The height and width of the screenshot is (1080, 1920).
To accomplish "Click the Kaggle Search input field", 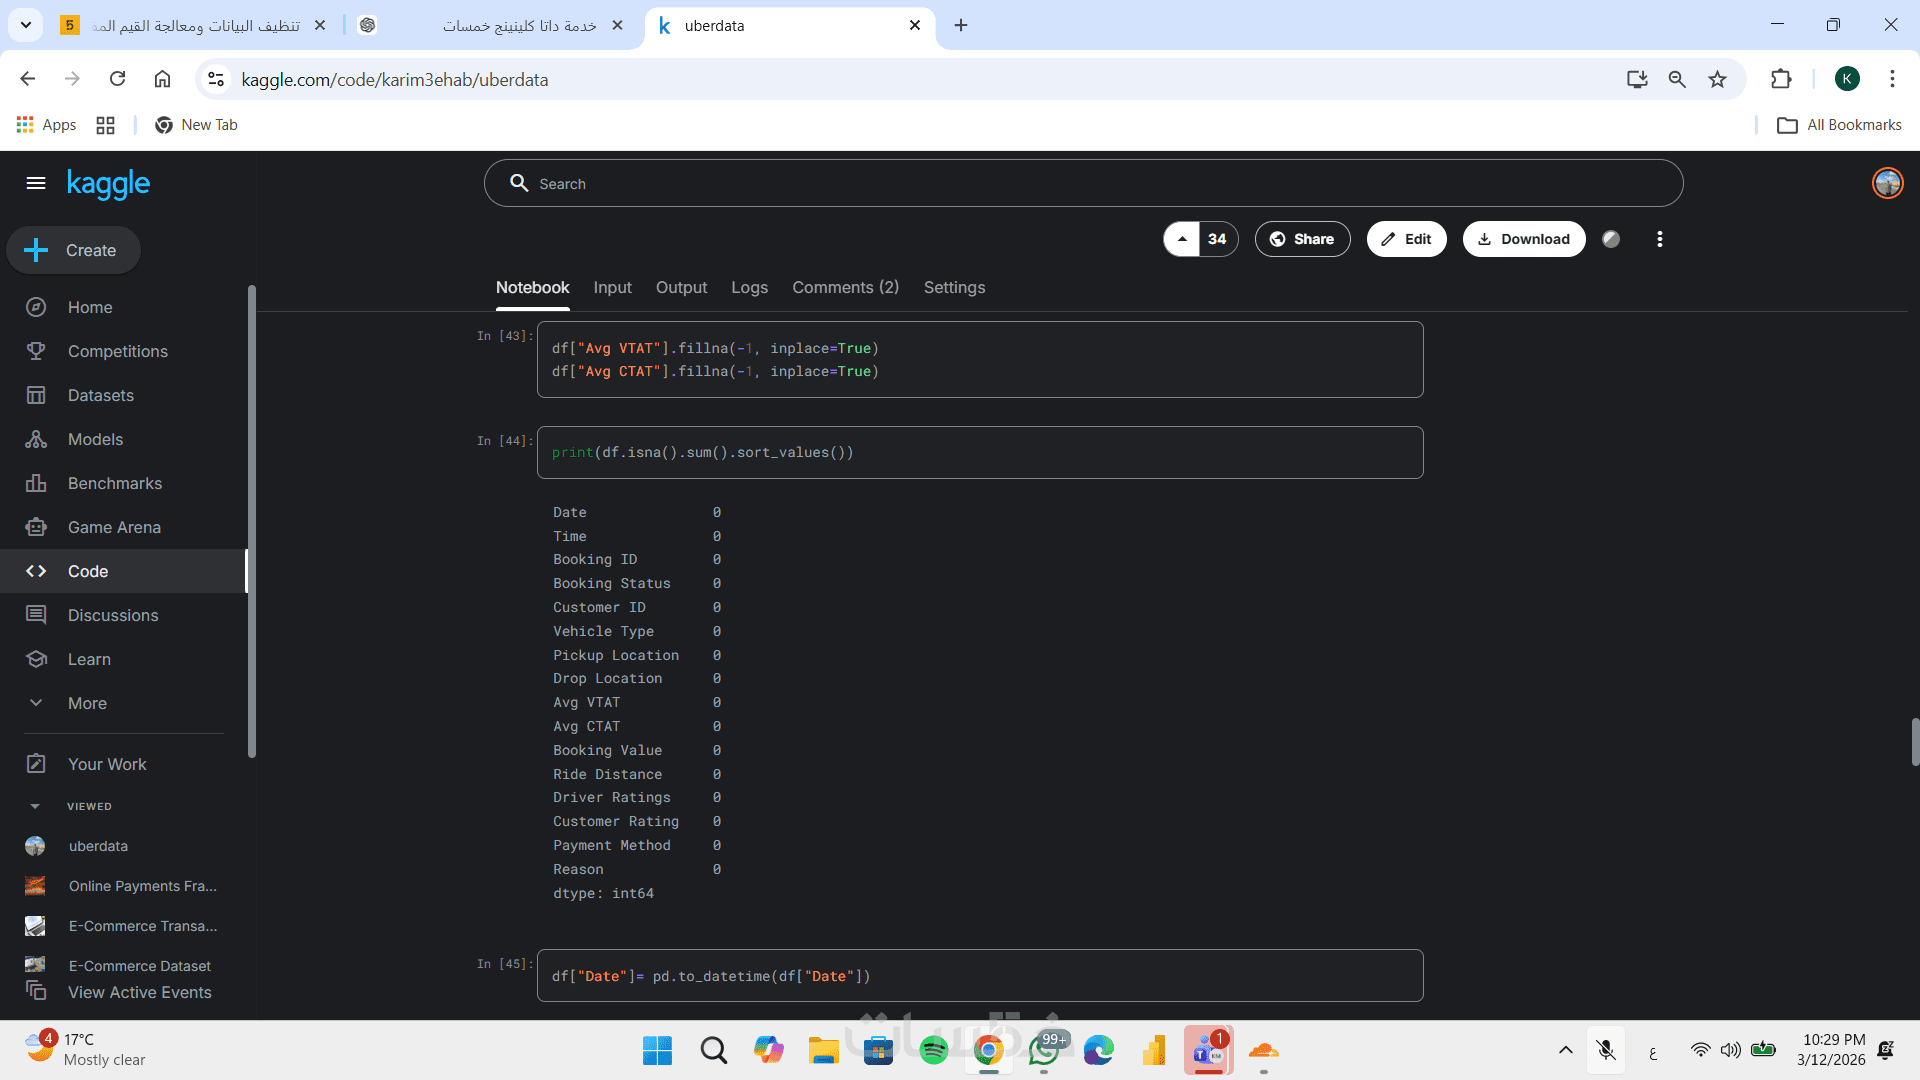I will [1083, 183].
